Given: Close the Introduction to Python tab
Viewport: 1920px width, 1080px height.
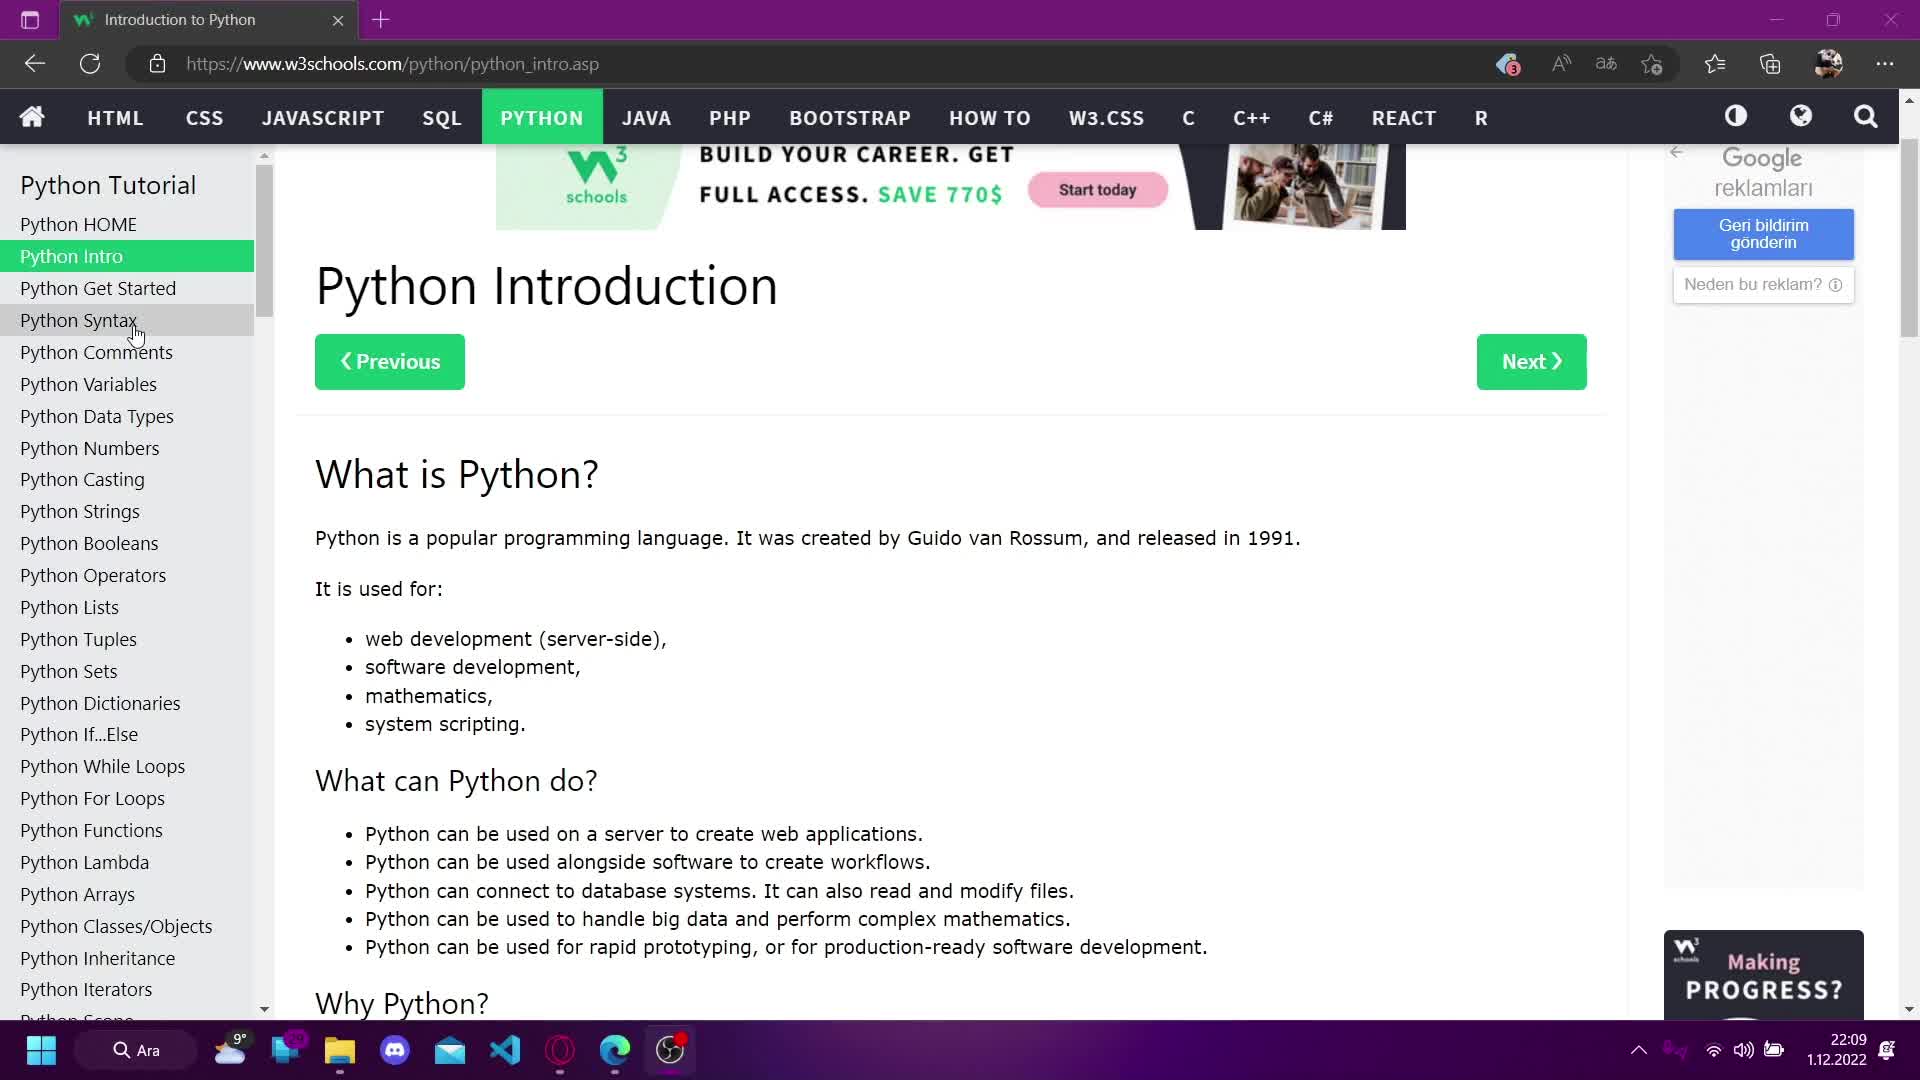Looking at the screenshot, I should click(x=338, y=20).
